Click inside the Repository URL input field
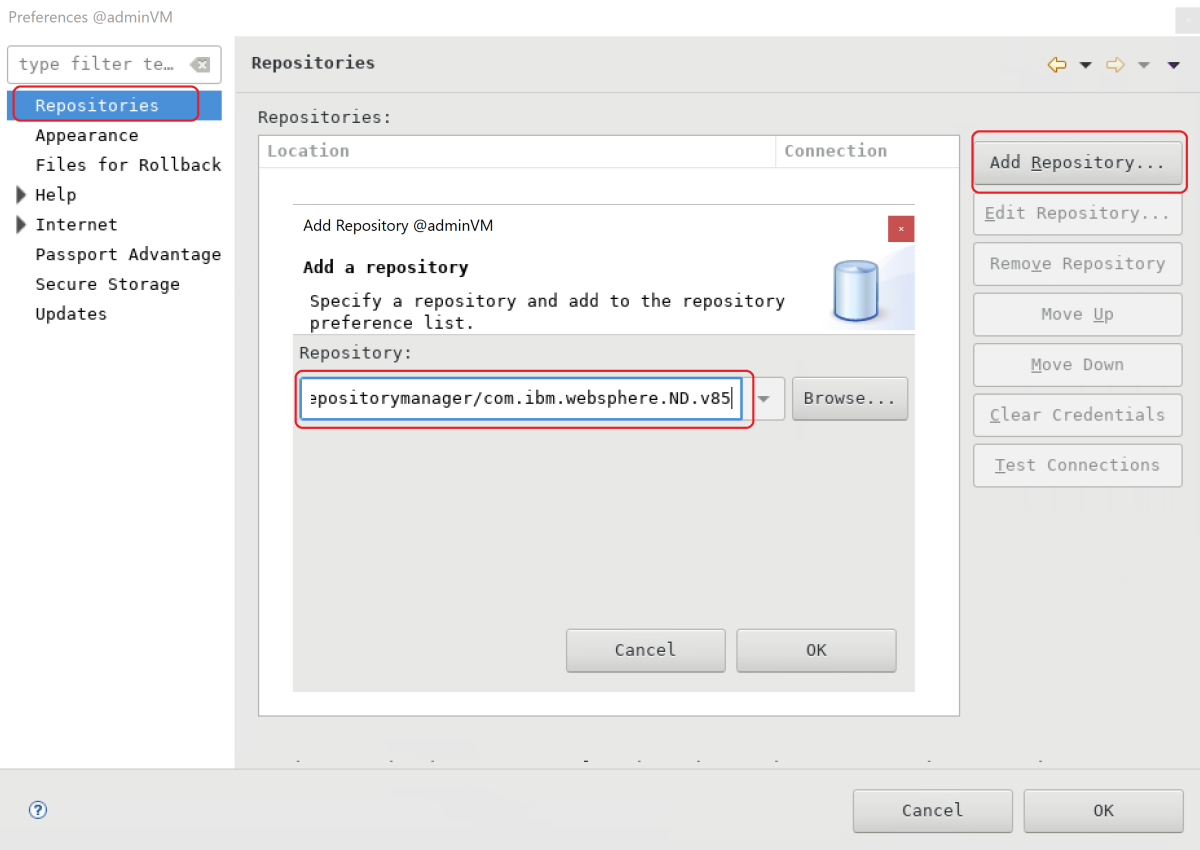The width and height of the screenshot is (1200, 850). 520,398
